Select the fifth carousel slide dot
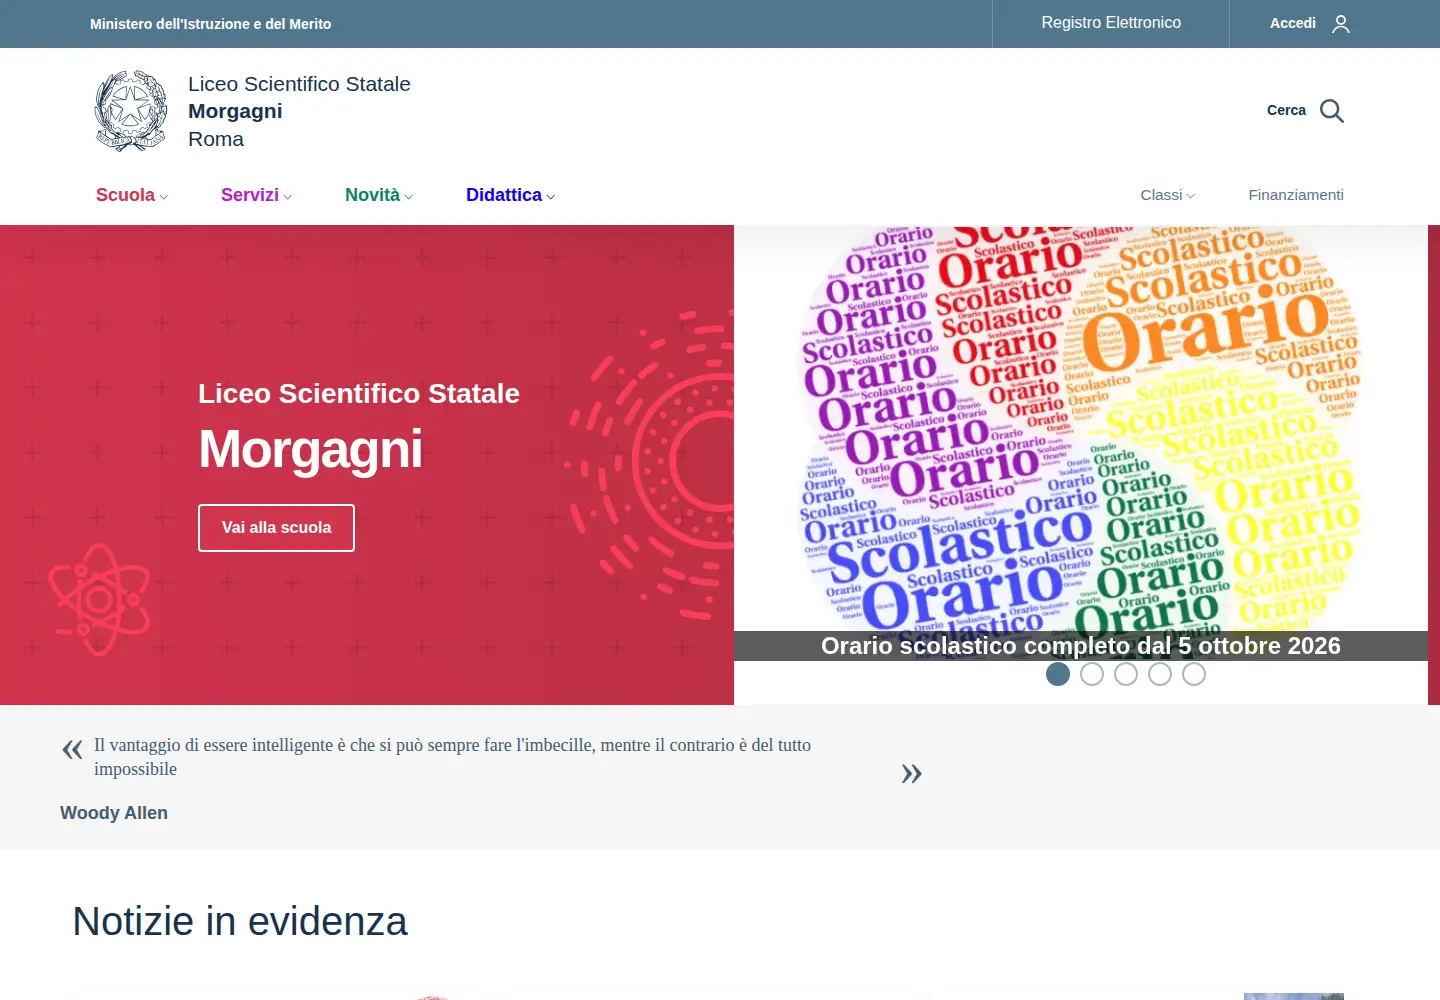The height and width of the screenshot is (1000, 1440). (x=1194, y=674)
